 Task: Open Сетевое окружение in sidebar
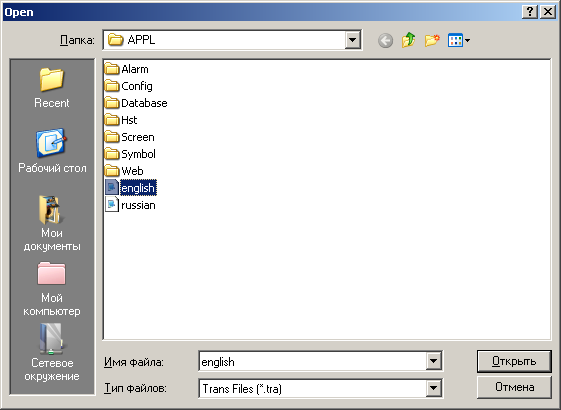(x=52, y=352)
